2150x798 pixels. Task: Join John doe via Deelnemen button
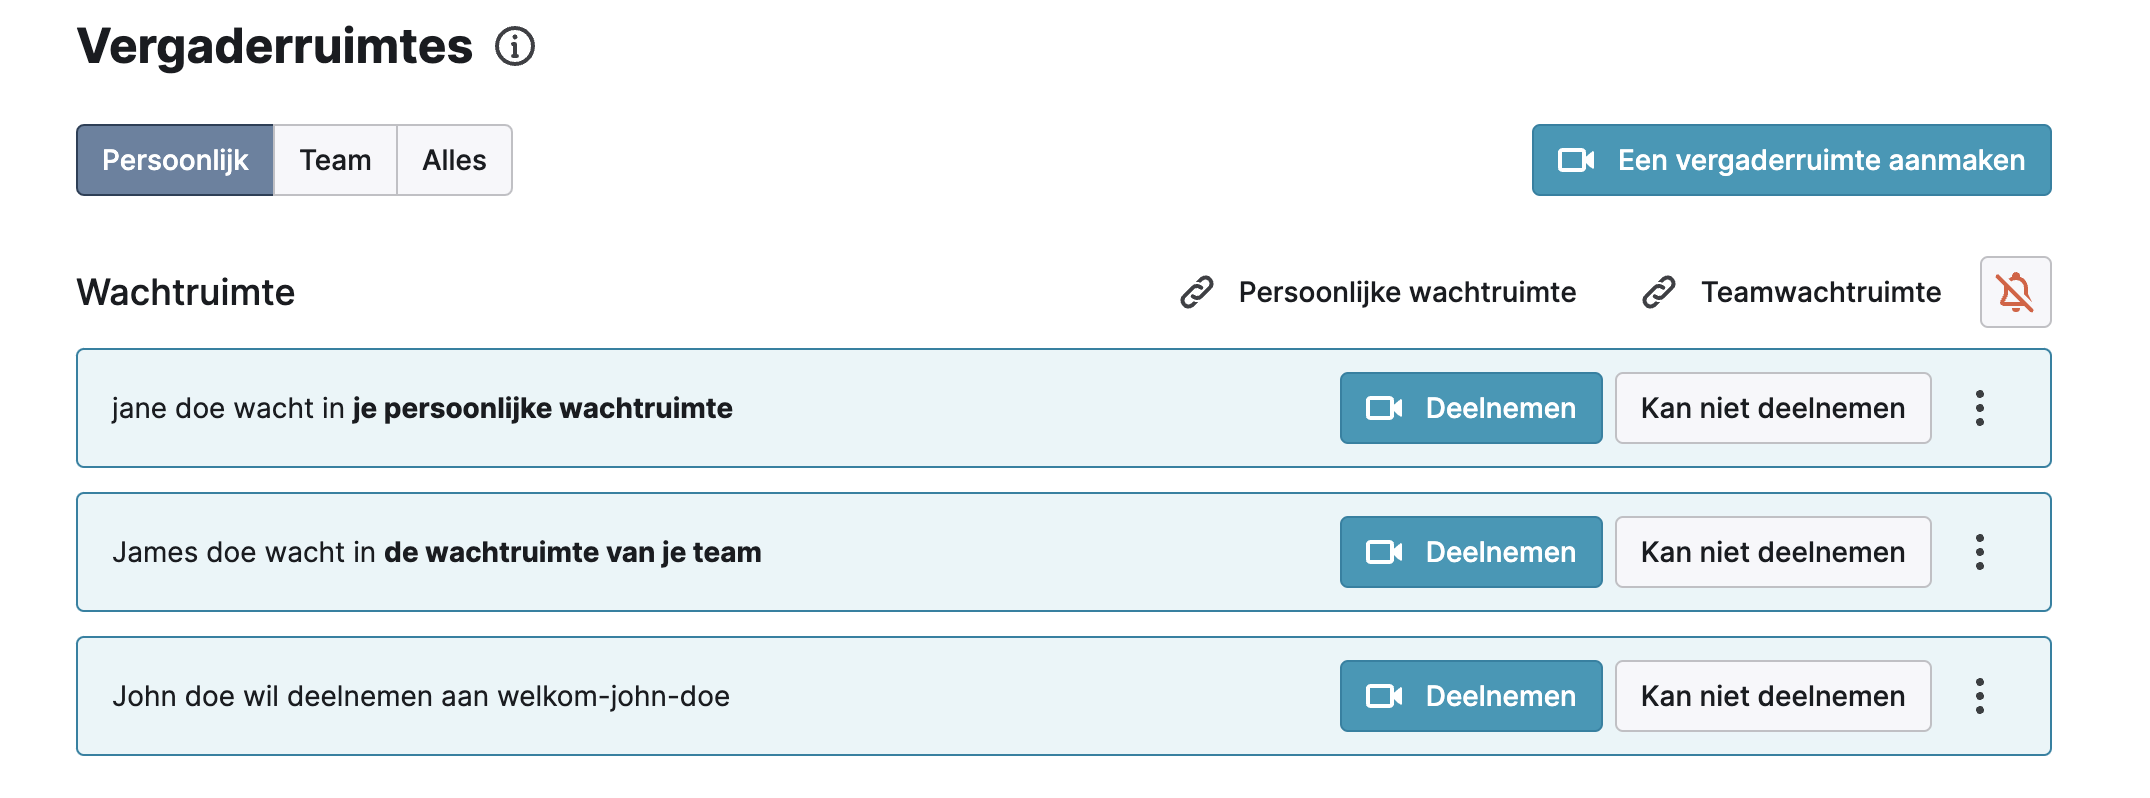(1471, 696)
